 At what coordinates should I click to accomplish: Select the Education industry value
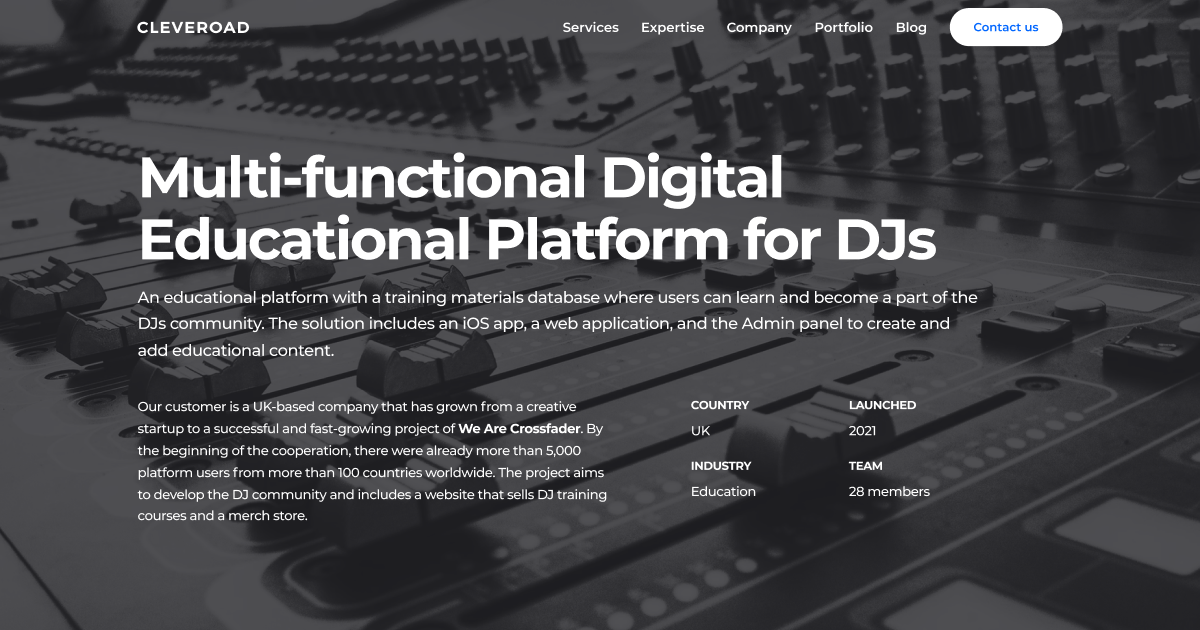(x=723, y=491)
